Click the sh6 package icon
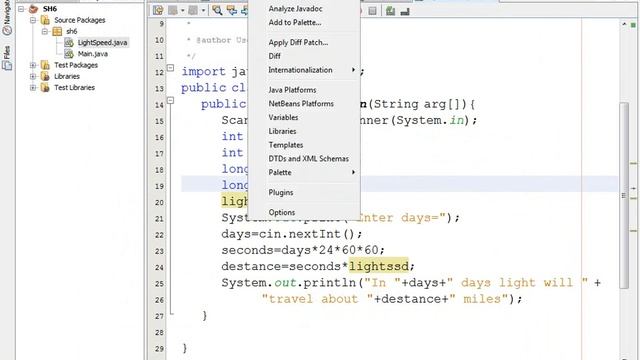640x360 pixels. [x=57, y=31]
